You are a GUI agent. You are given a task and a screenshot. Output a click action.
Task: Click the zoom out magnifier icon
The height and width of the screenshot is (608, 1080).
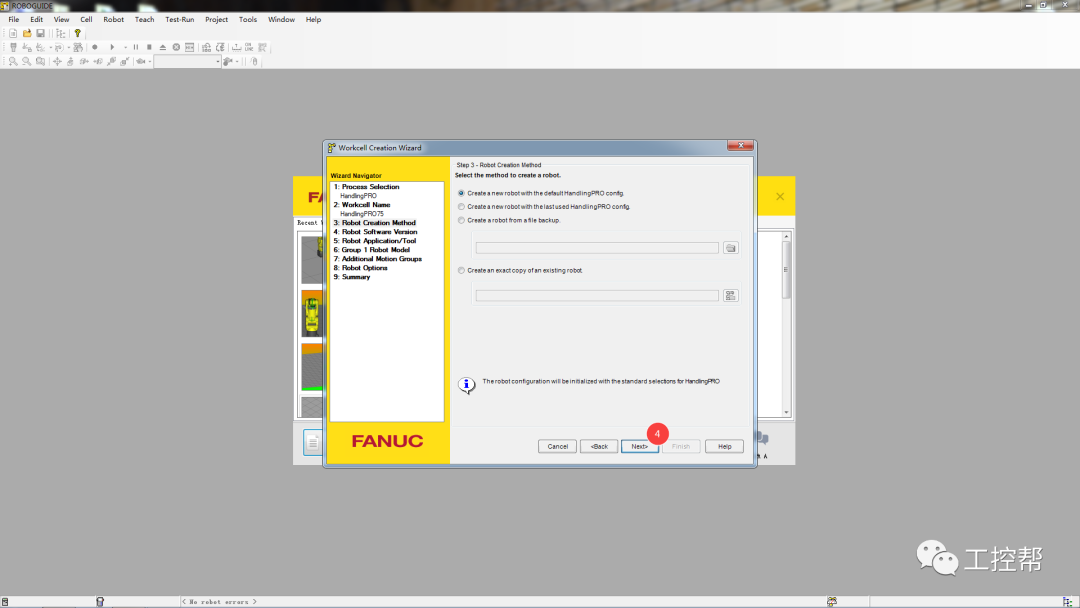27,61
